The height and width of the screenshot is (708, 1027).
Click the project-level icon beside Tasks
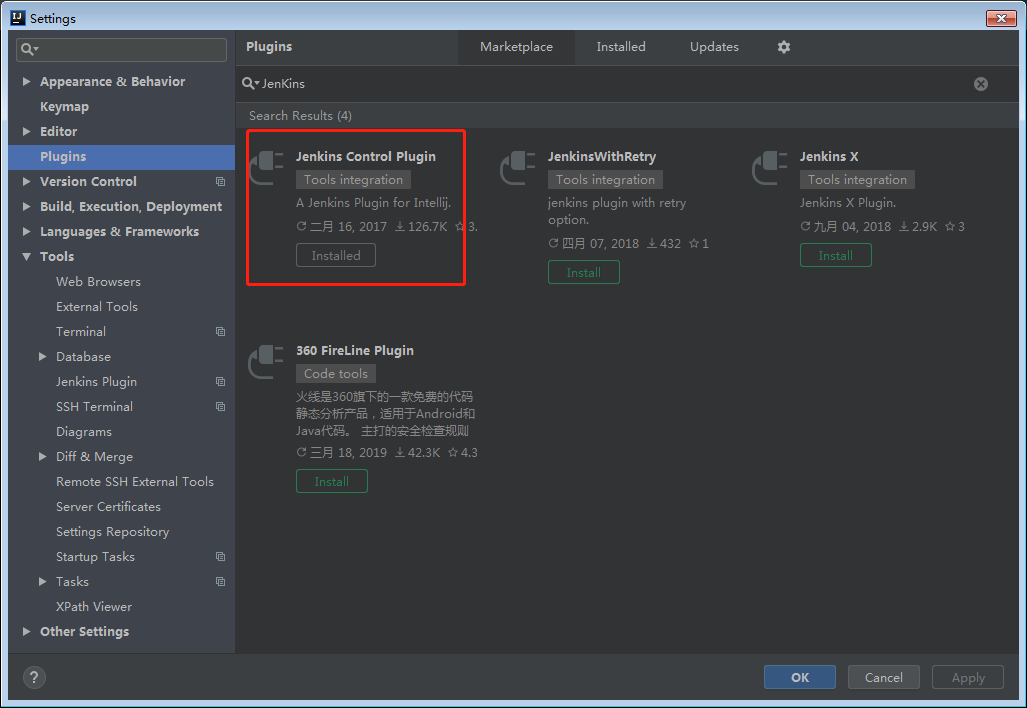[x=221, y=582]
